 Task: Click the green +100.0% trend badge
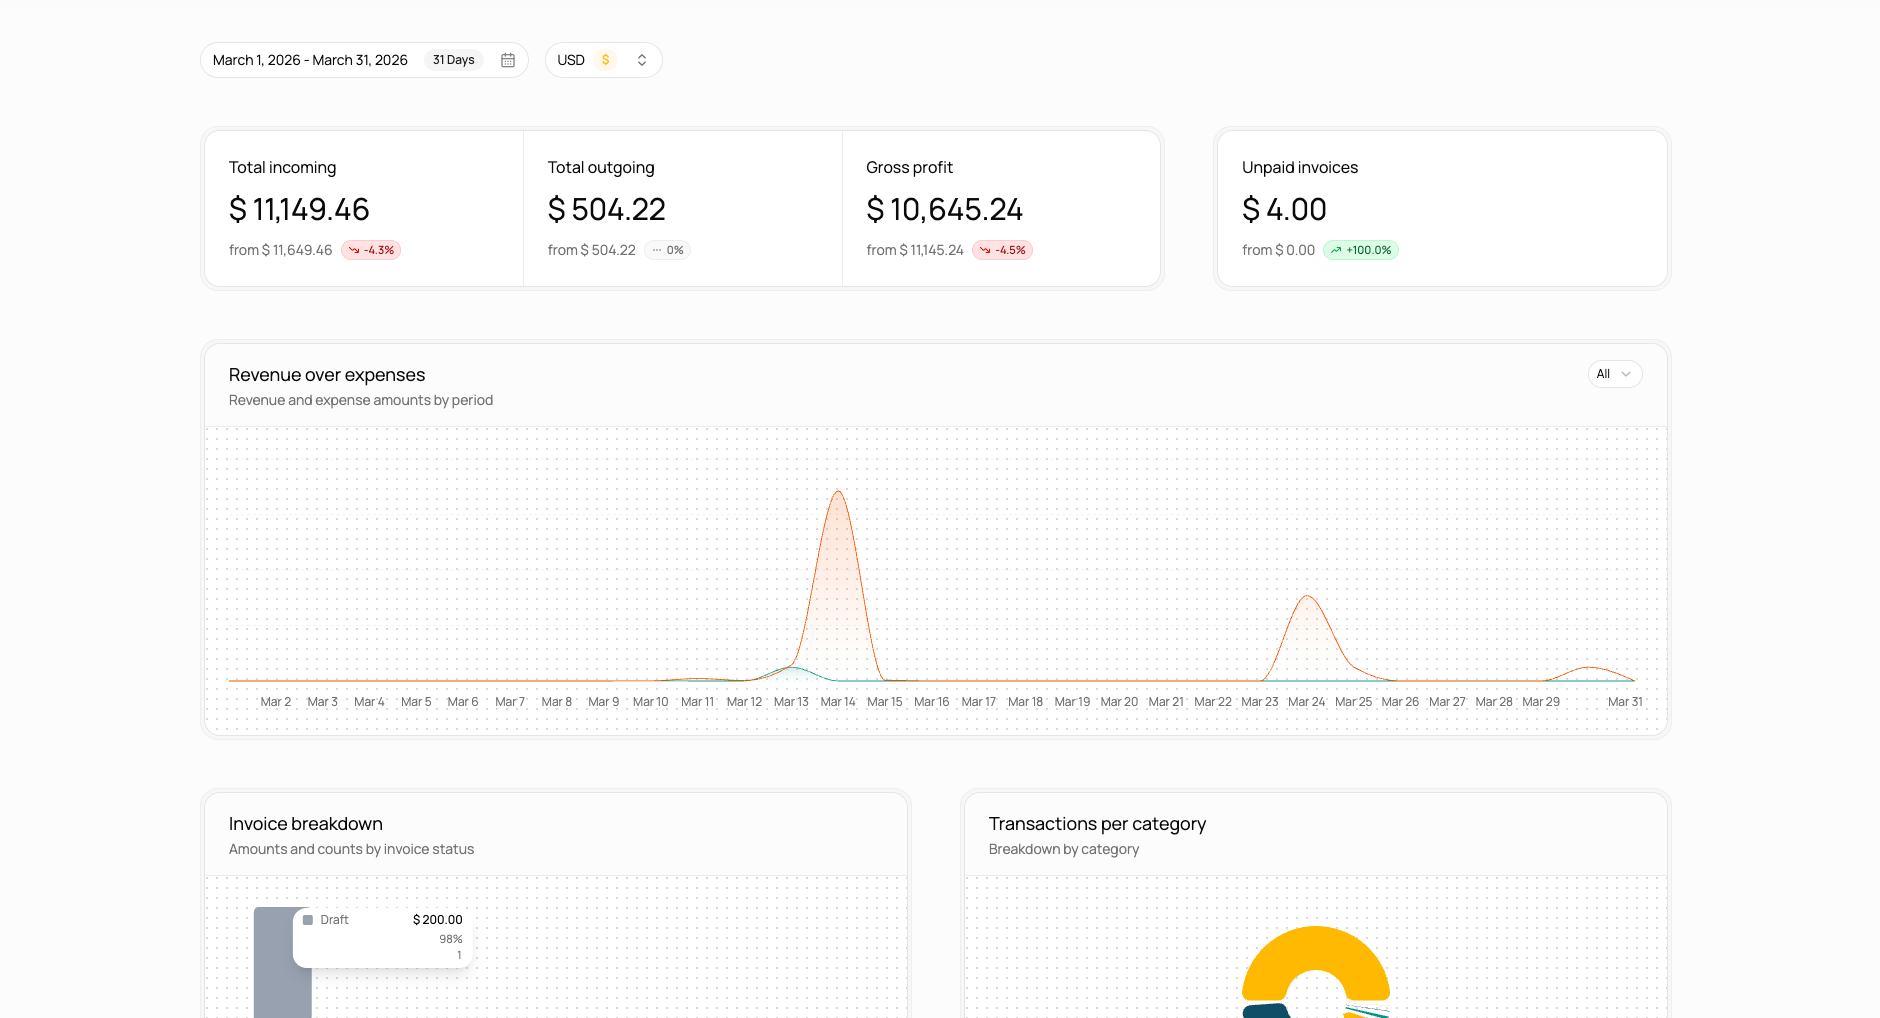pos(1361,250)
